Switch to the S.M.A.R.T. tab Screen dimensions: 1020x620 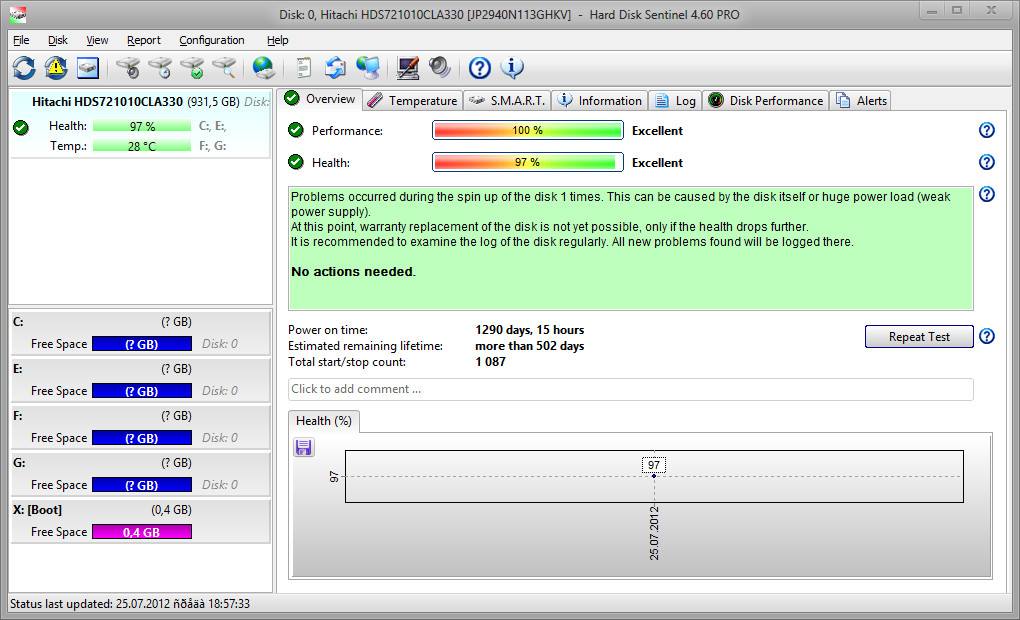point(507,100)
